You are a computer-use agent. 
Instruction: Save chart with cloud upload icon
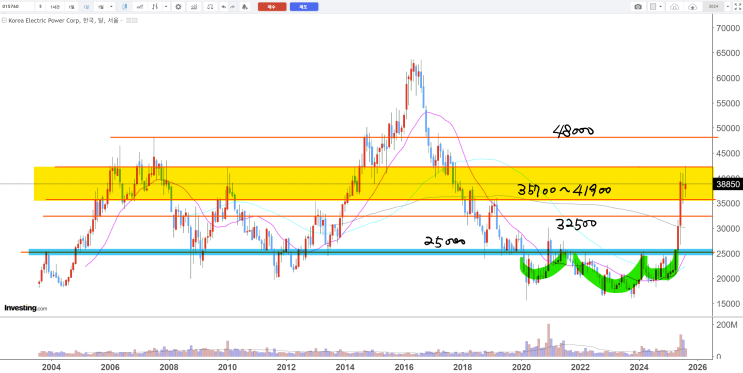pos(692,7)
